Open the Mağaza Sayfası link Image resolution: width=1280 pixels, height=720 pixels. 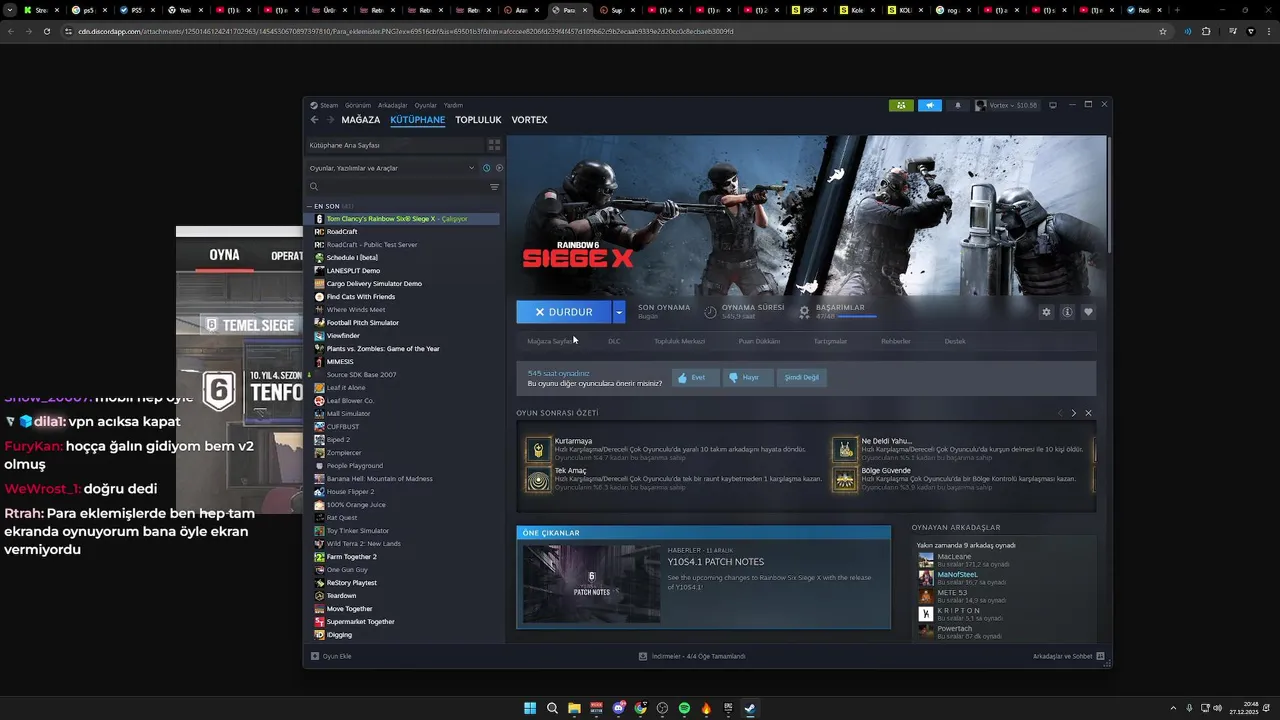550,341
